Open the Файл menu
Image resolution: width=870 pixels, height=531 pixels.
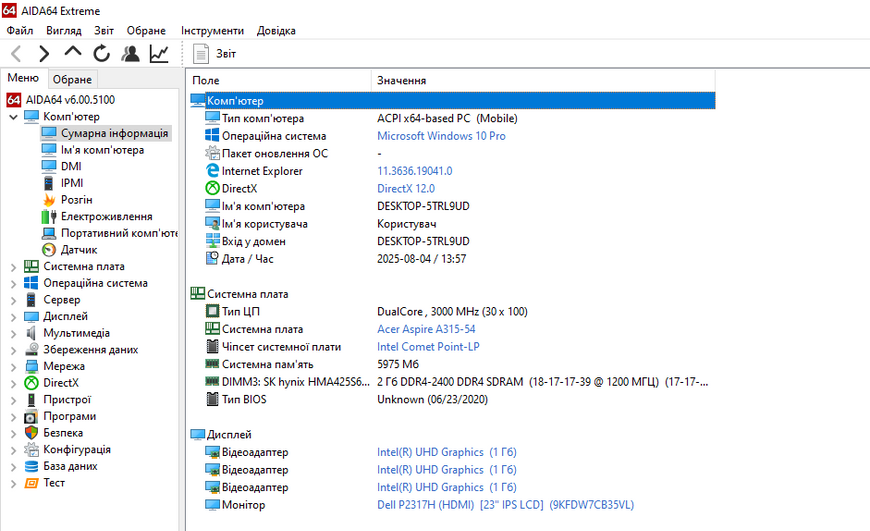click(x=20, y=31)
